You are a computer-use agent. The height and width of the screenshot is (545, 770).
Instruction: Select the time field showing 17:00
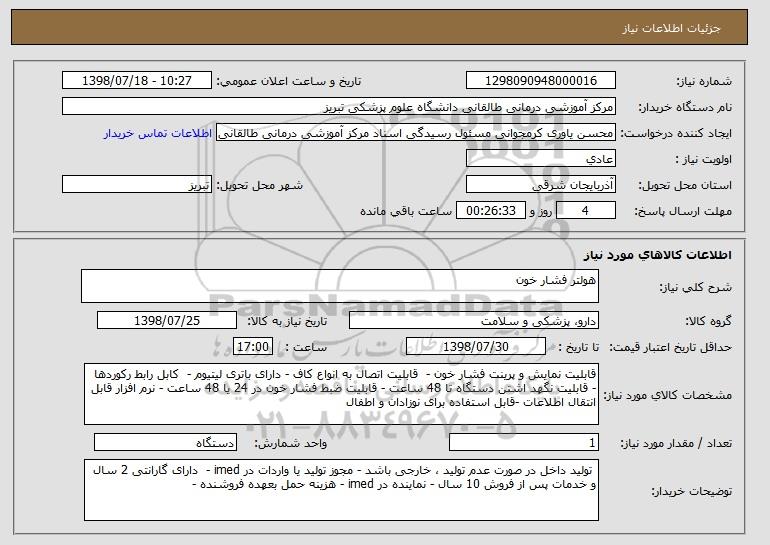(x=253, y=347)
